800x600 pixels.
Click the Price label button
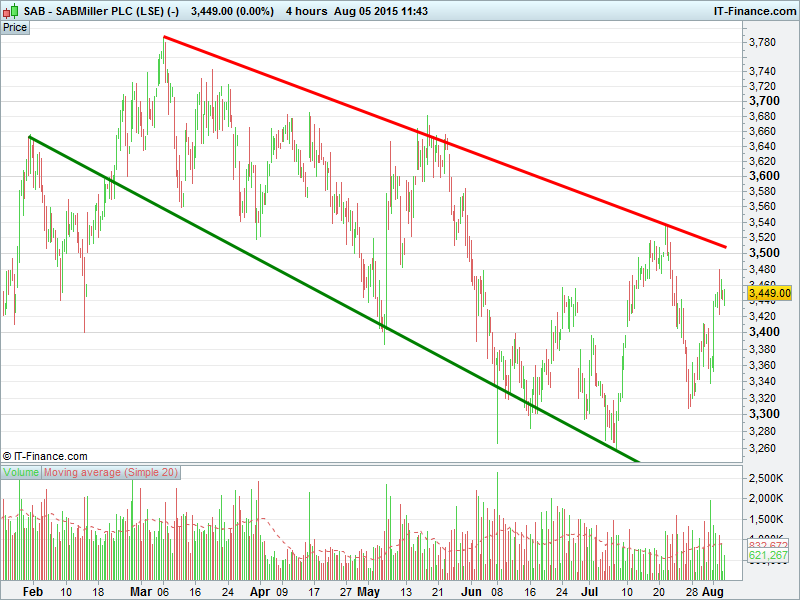tap(15, 28)
